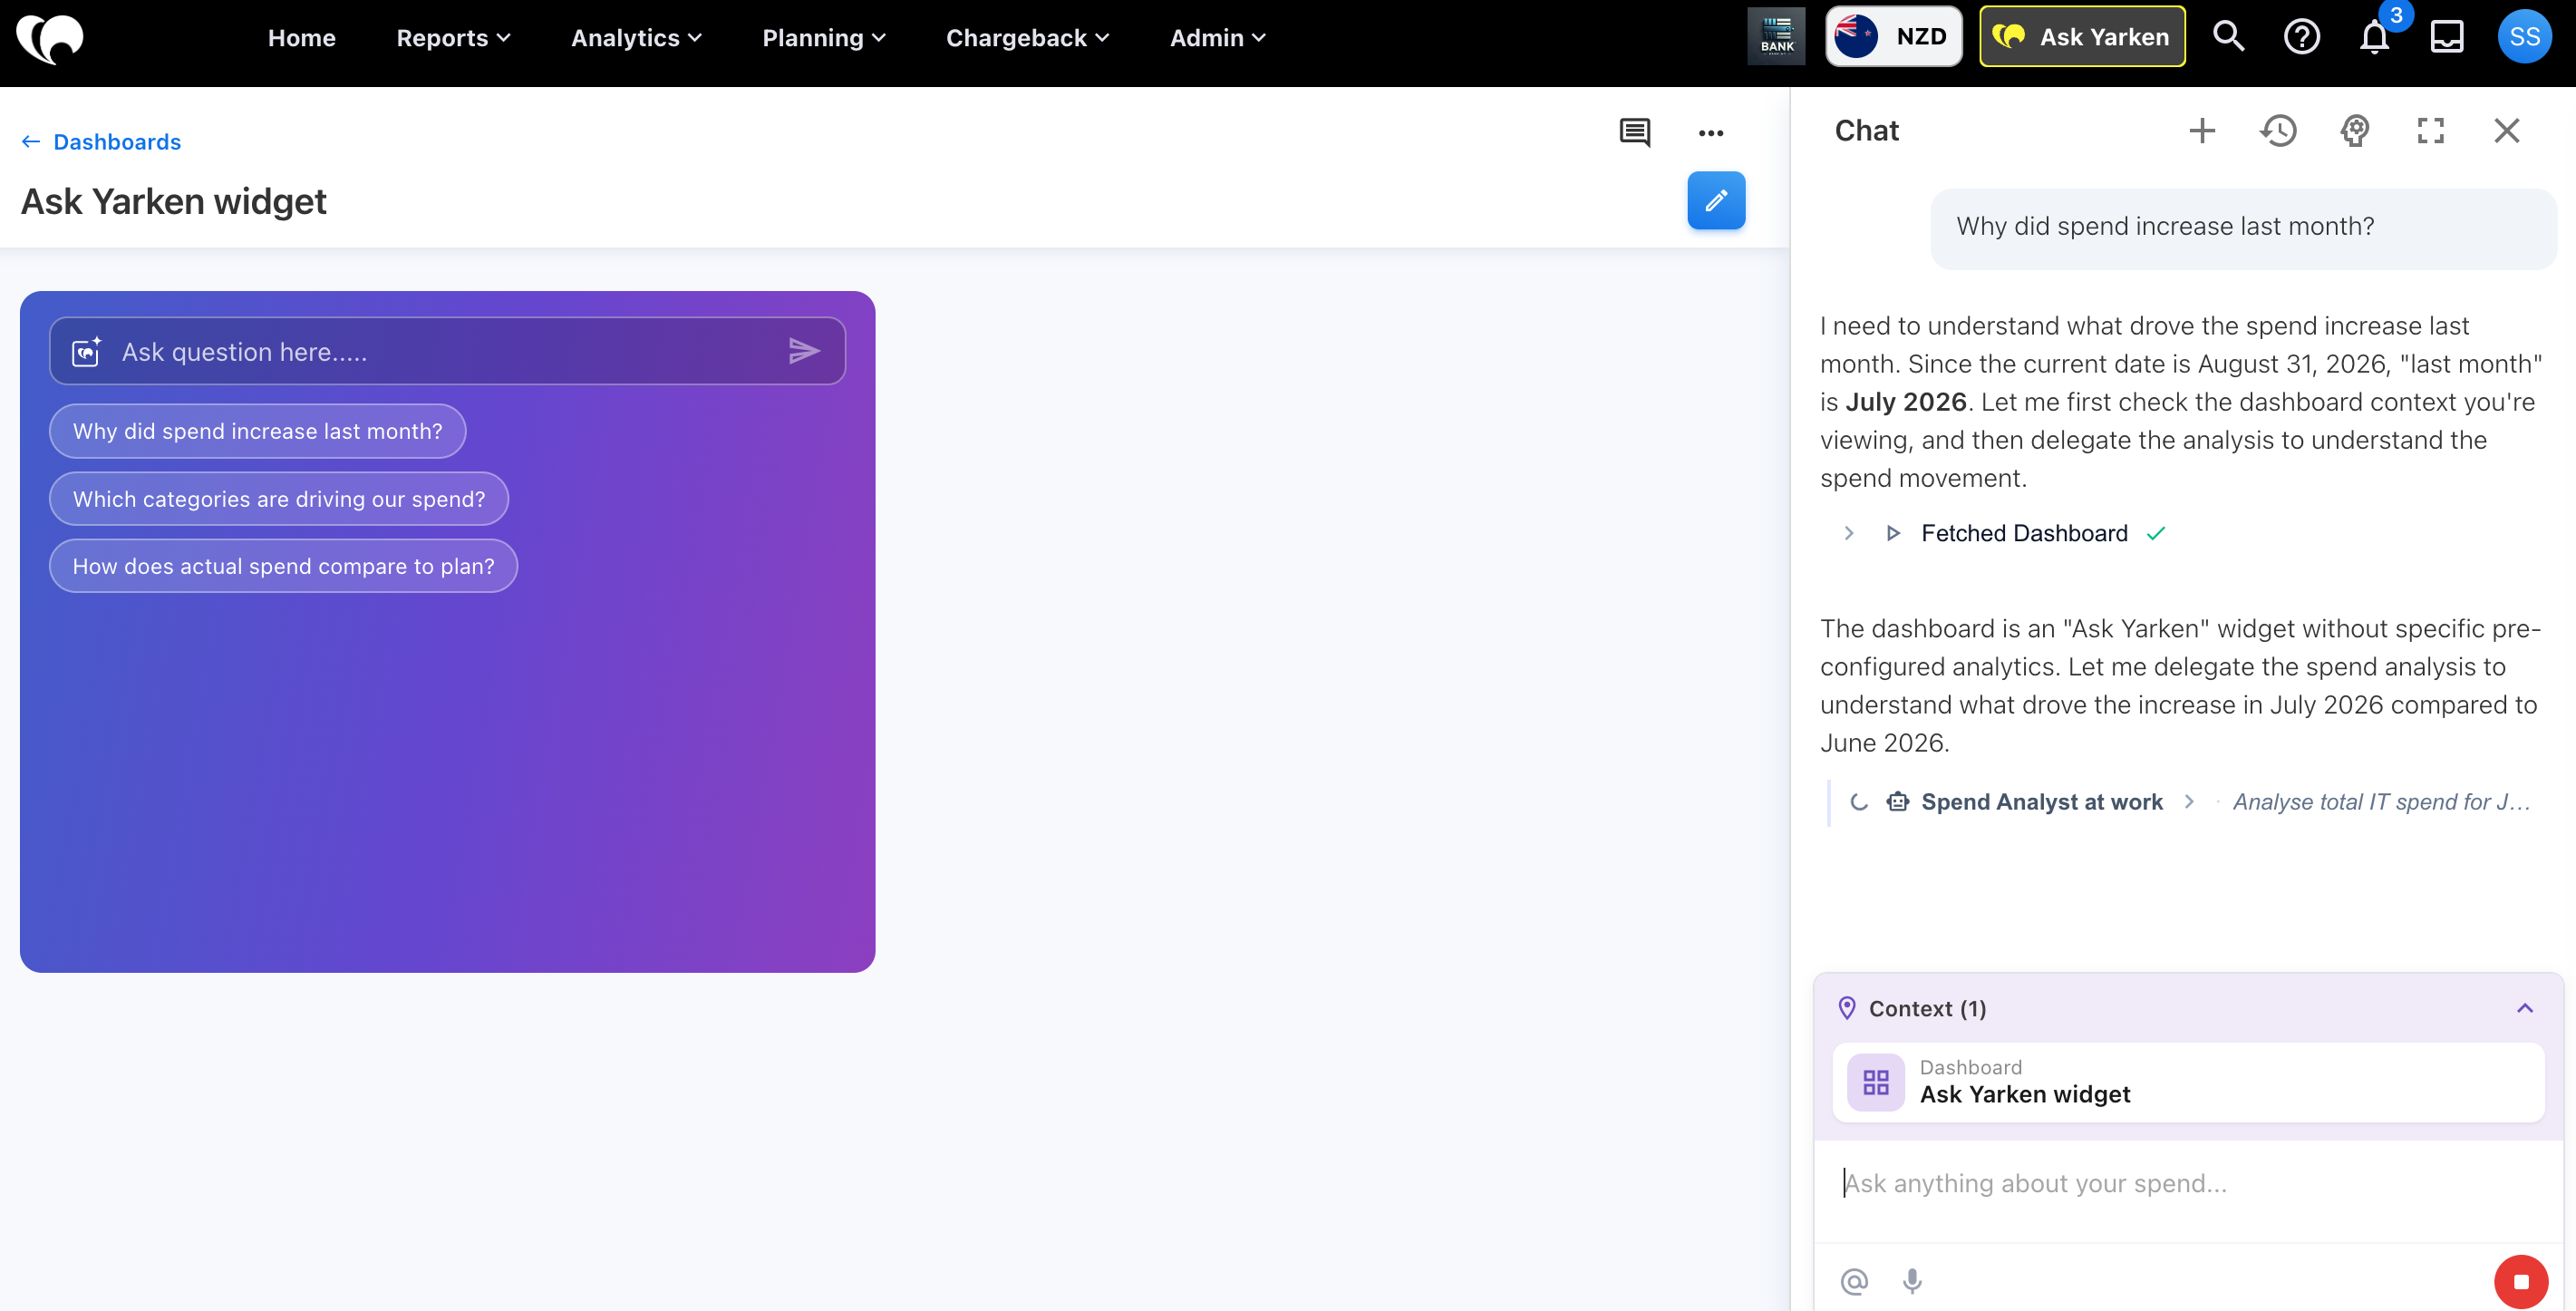Select 'Which categories are driving our spend?' suggestion
The height and width of the screenshot is (1311, 2576).
tap(279, 499)
